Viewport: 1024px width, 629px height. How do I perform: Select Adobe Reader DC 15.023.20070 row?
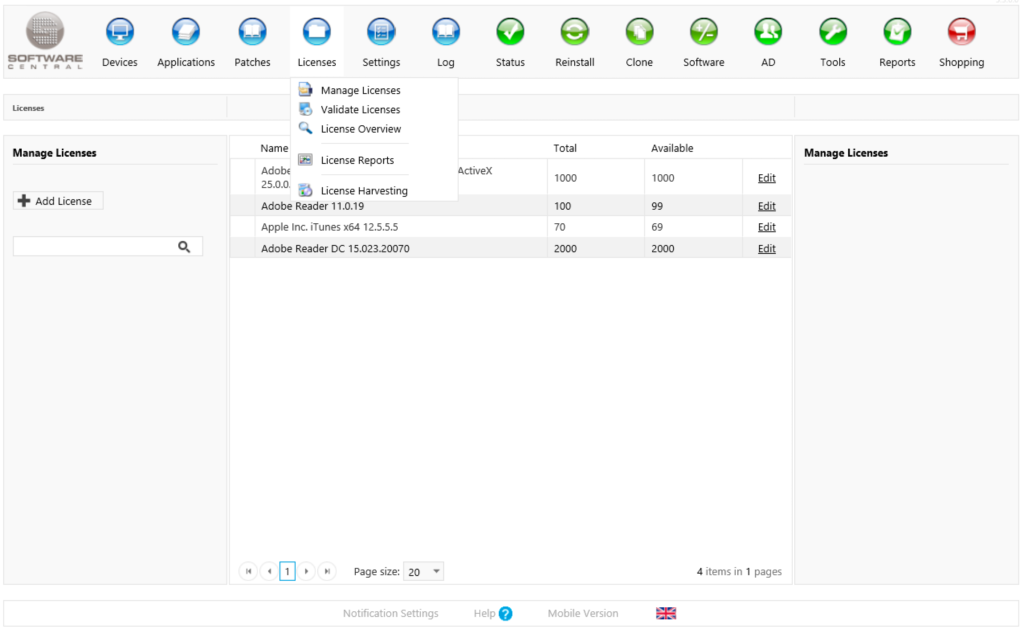point(510,248)
